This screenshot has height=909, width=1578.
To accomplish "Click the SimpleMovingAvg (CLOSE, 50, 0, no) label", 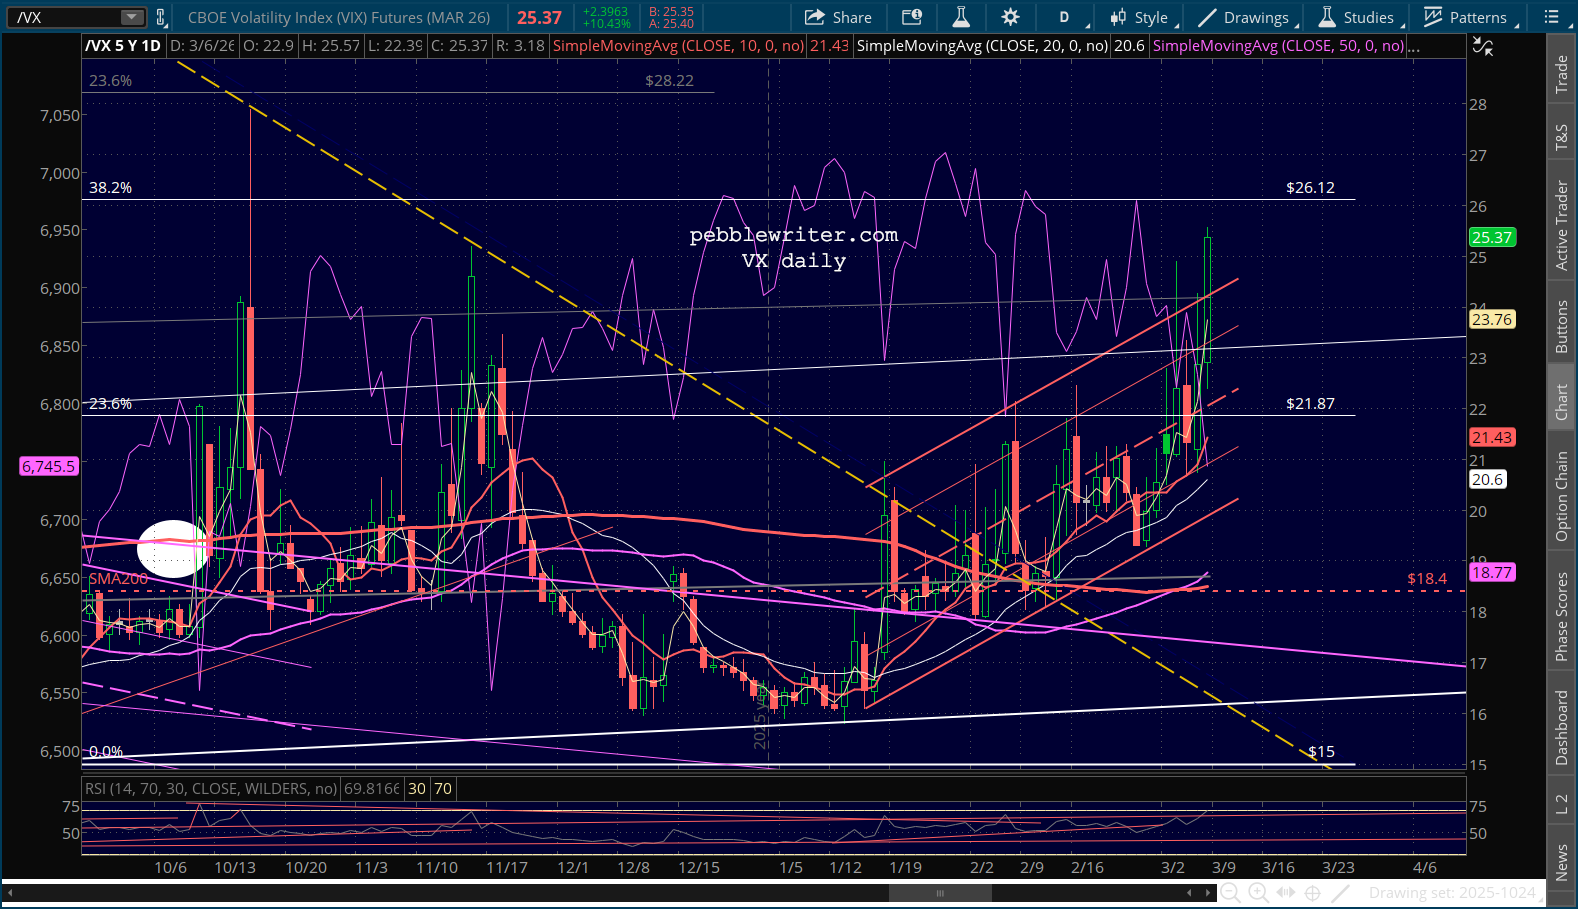I will click(1278, 46).
